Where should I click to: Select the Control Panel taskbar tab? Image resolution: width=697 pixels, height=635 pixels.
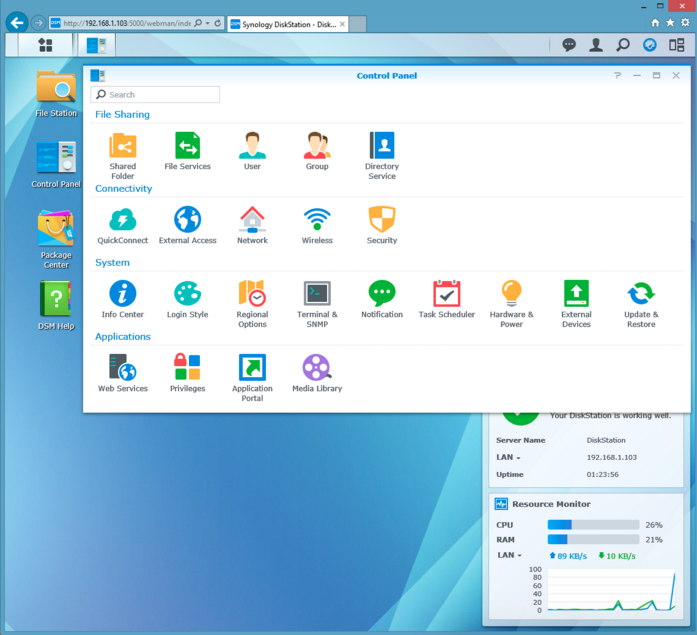pos(96,45)
